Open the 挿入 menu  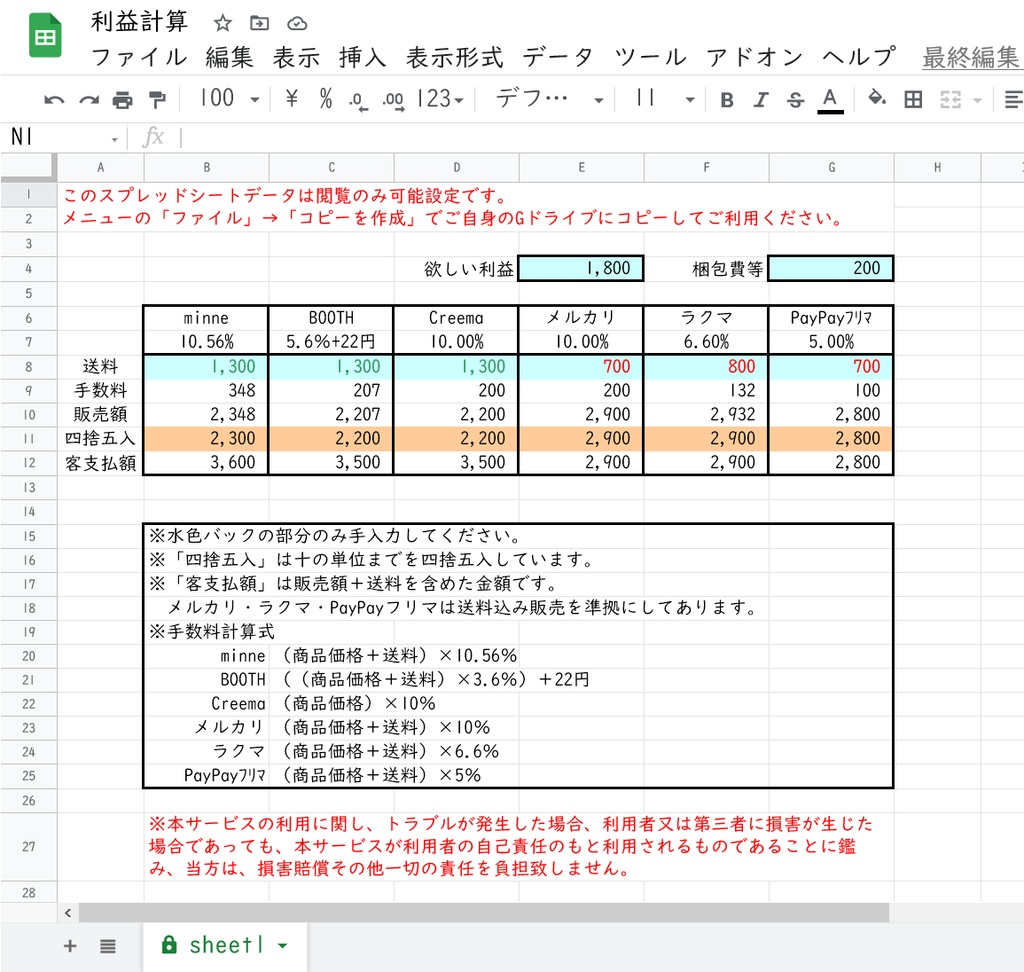tap(362, 57)
